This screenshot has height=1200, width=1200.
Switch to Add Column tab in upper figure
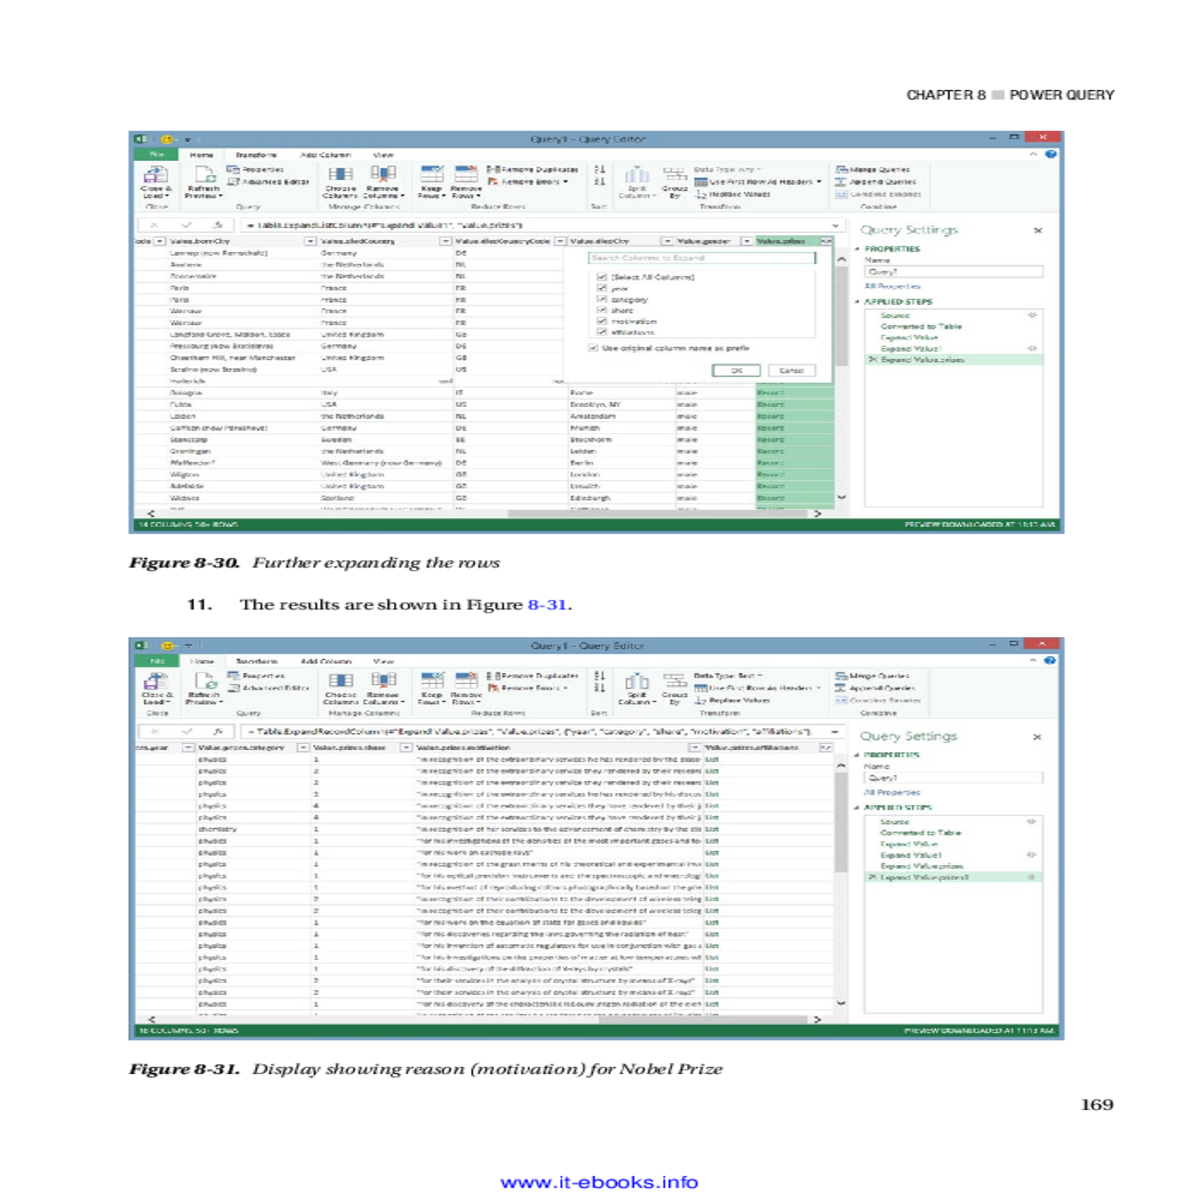pos(325,155)
